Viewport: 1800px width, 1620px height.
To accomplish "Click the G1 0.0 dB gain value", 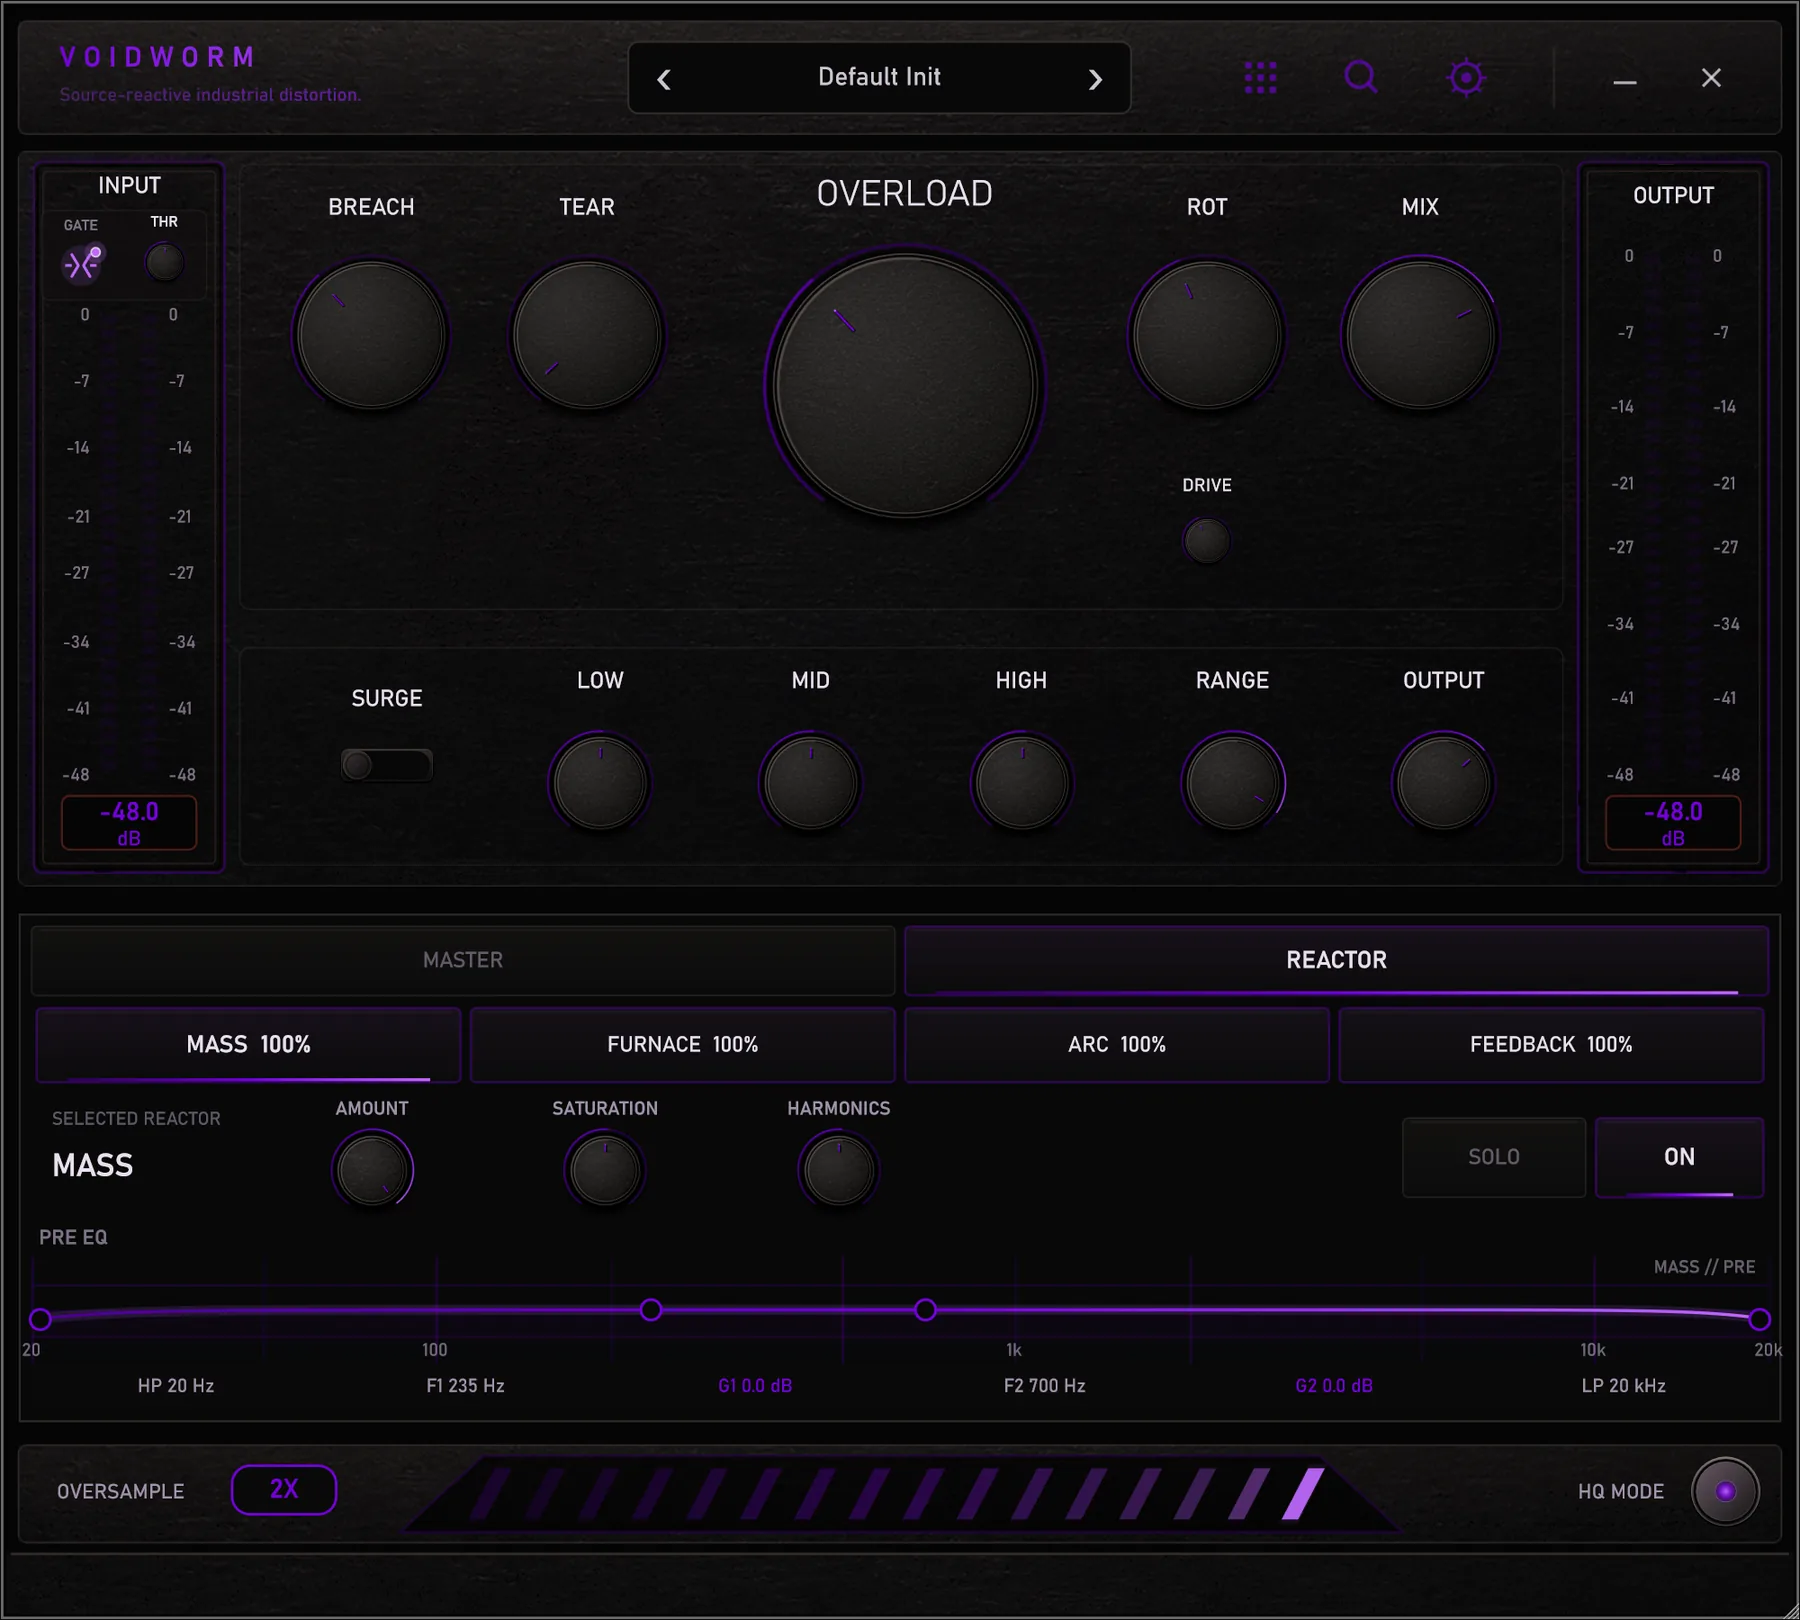I will click(755, 1386).
